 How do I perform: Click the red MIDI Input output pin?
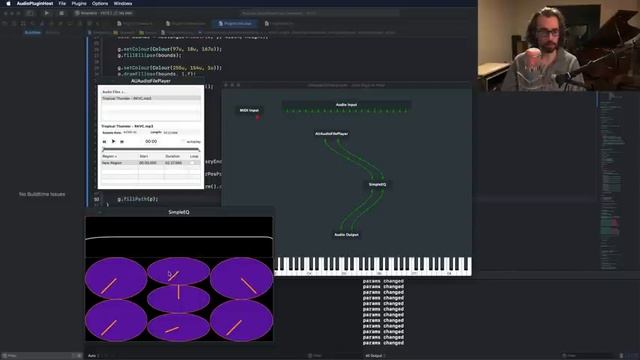click(x=258, y=117)
